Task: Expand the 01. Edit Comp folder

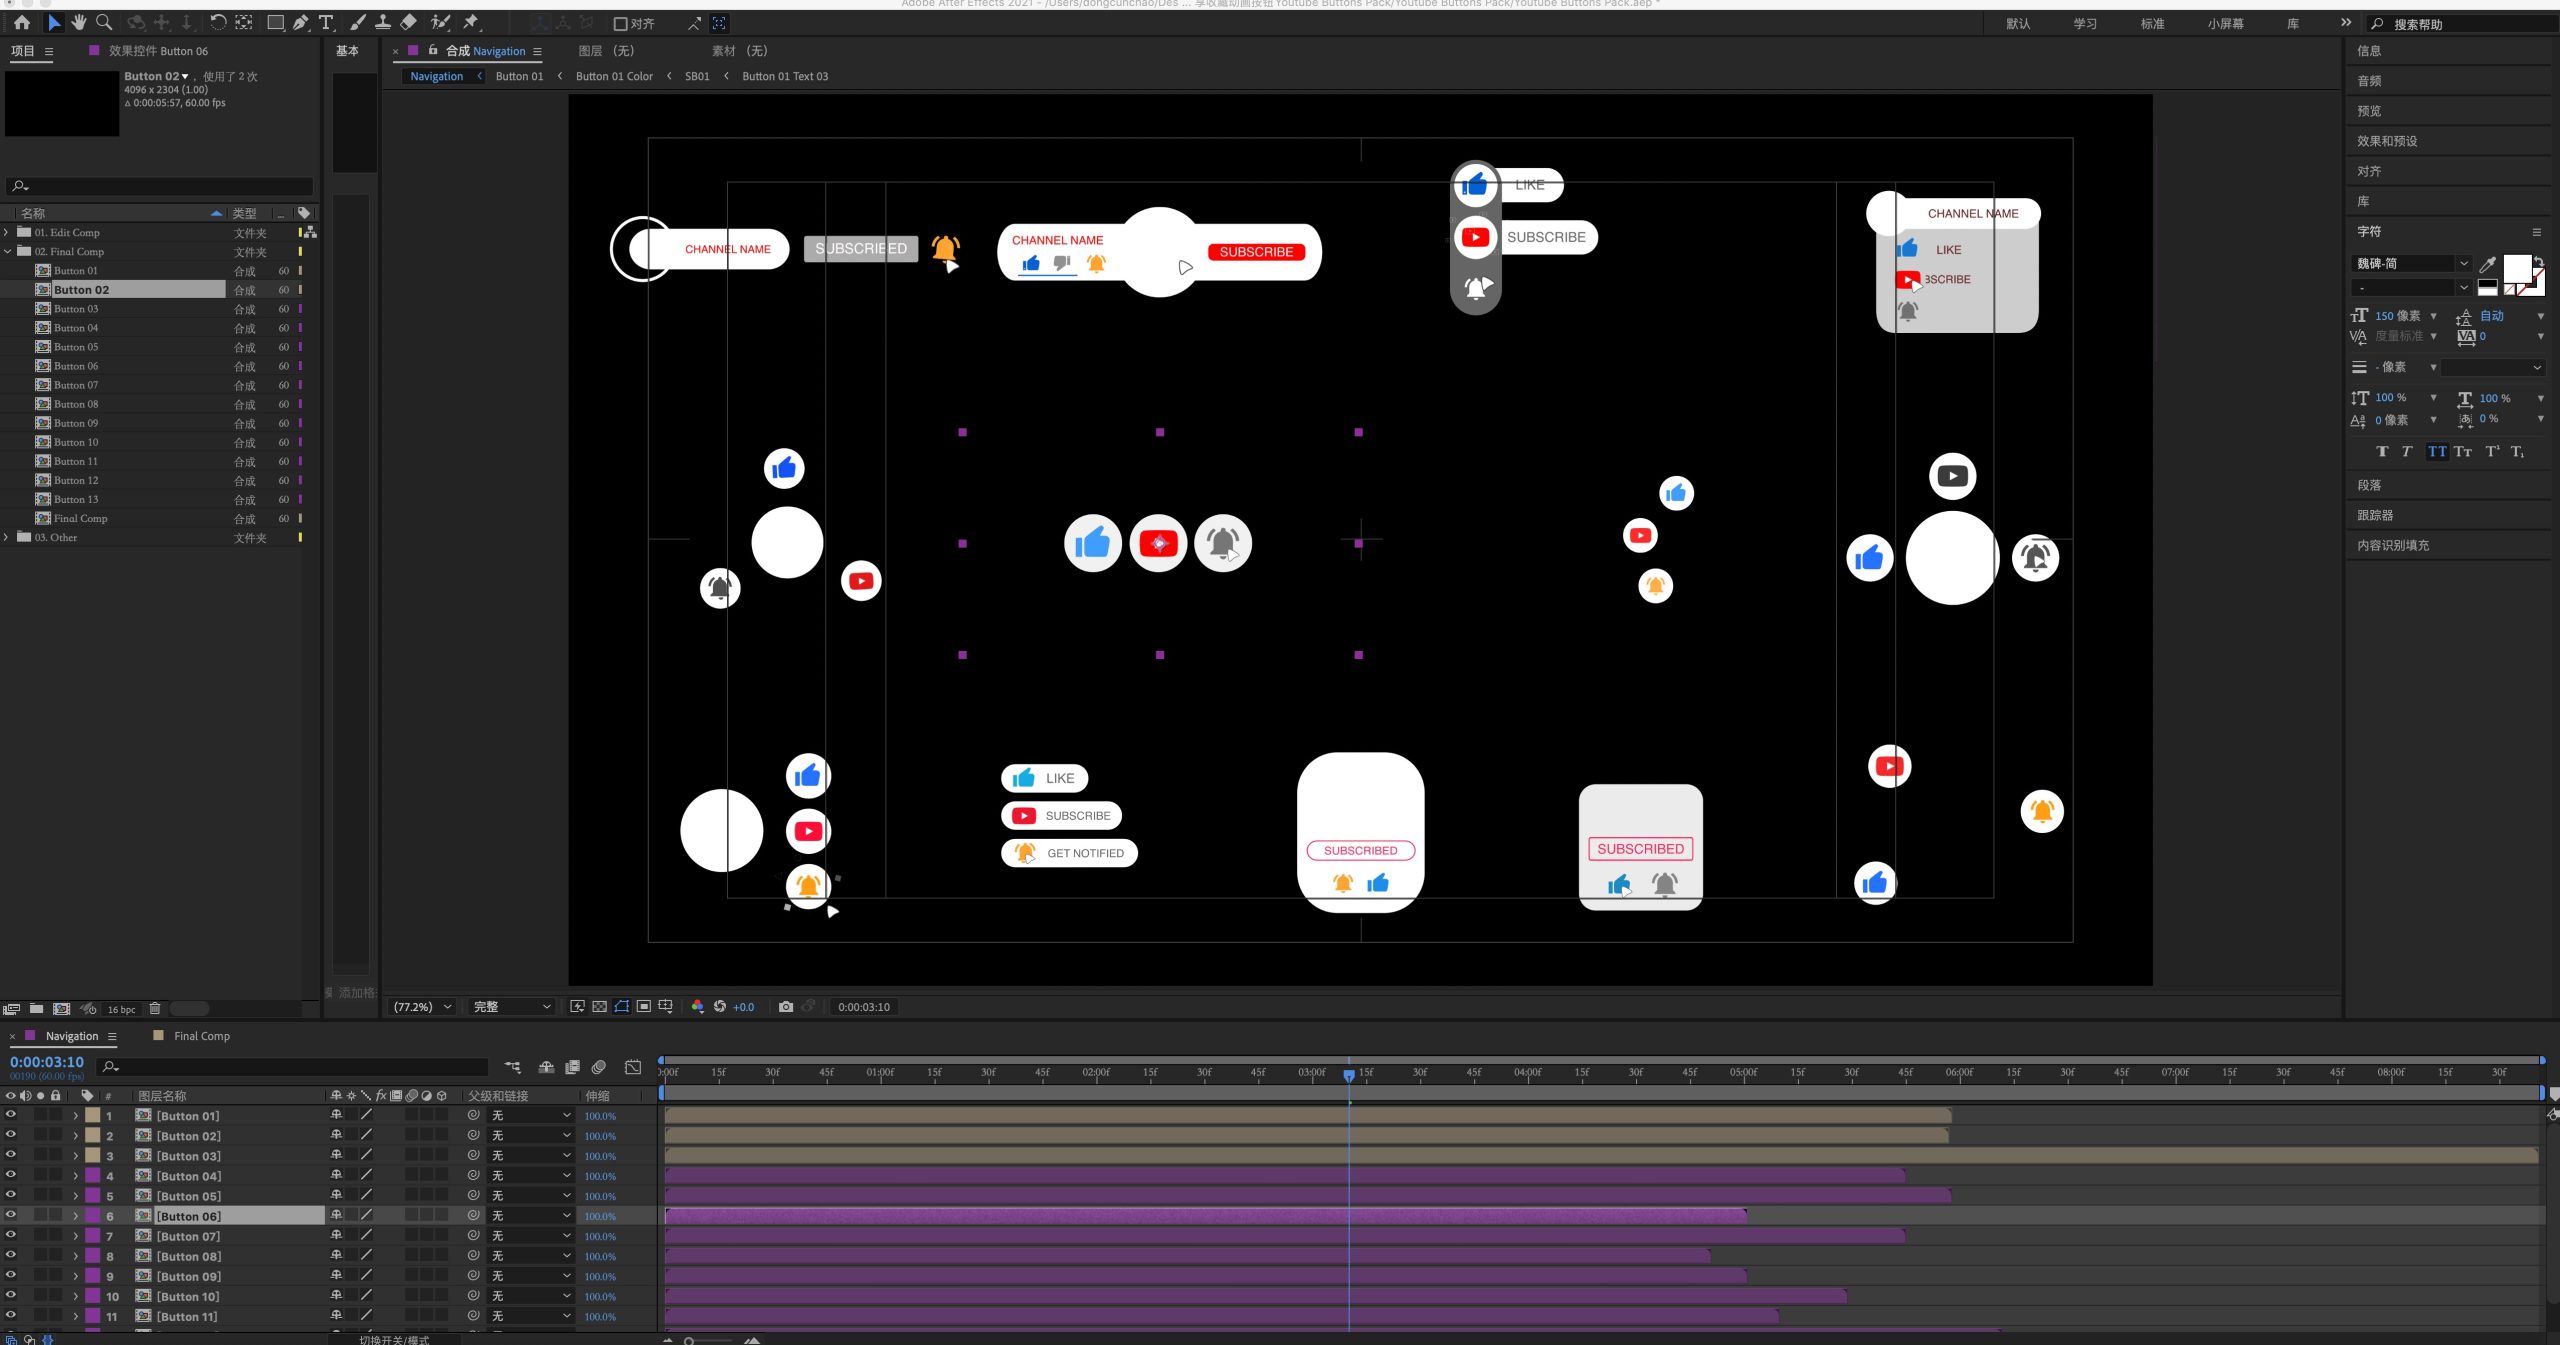Action: click(x=7, y=232)
